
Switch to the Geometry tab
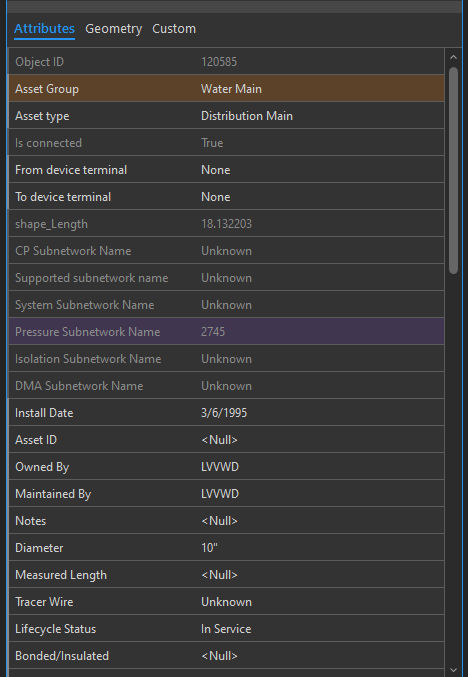114,28
